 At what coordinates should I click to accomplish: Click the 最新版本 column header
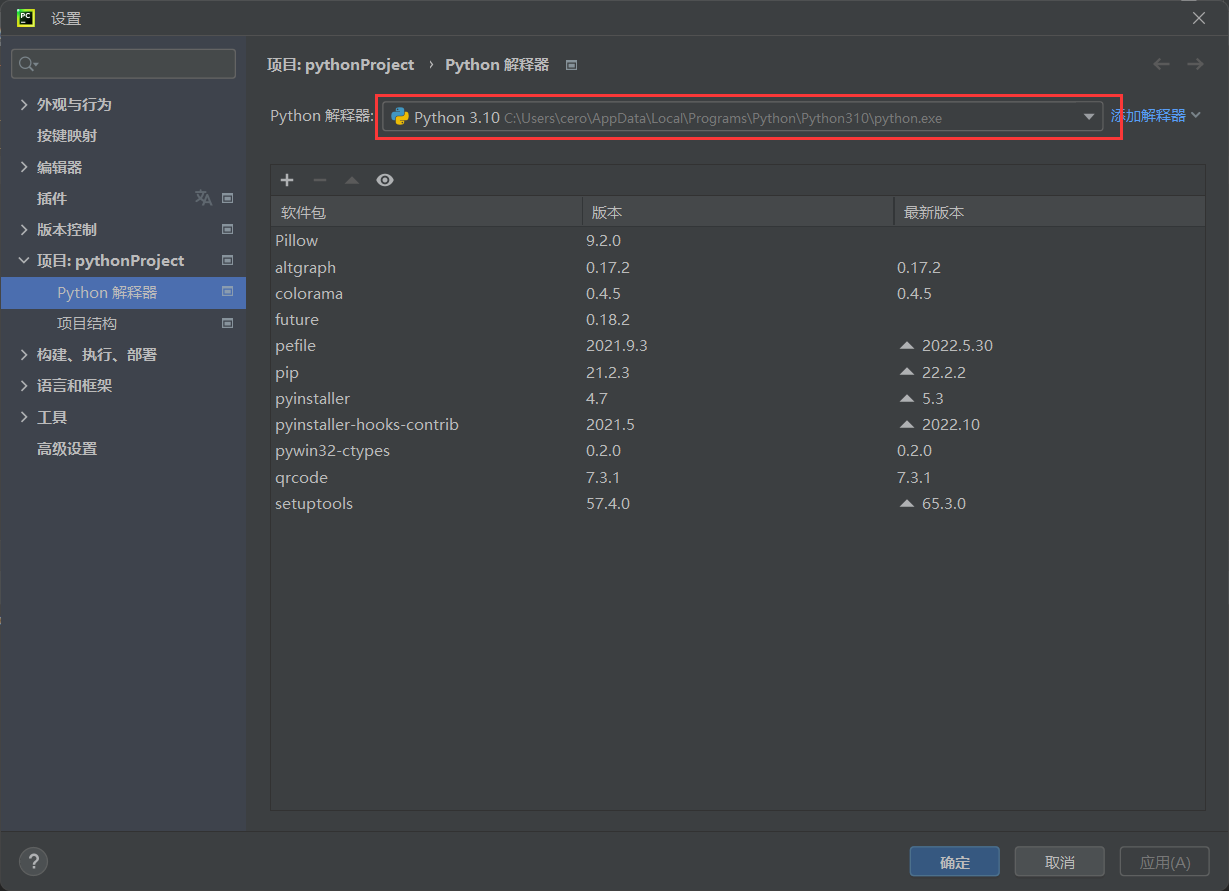[x=1049, y=212]
